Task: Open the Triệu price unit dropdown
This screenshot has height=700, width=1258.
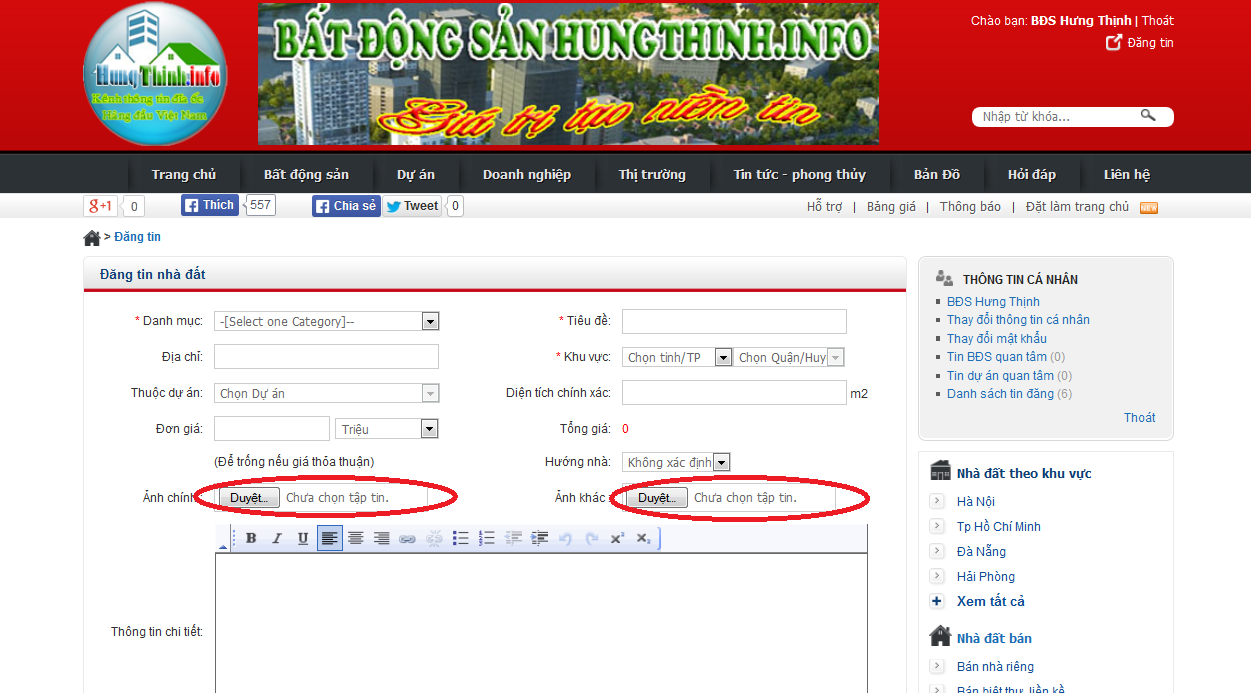Action: click(387, 429)
